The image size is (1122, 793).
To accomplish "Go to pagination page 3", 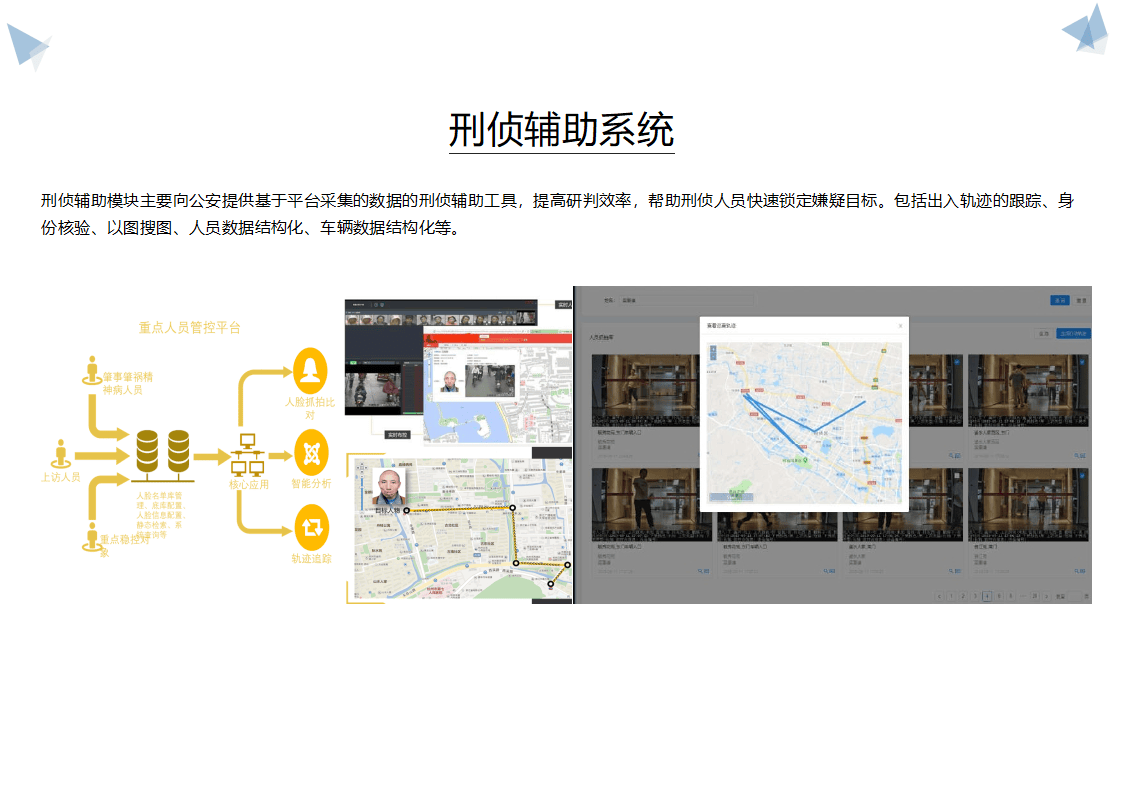I will tap(975, 596).
